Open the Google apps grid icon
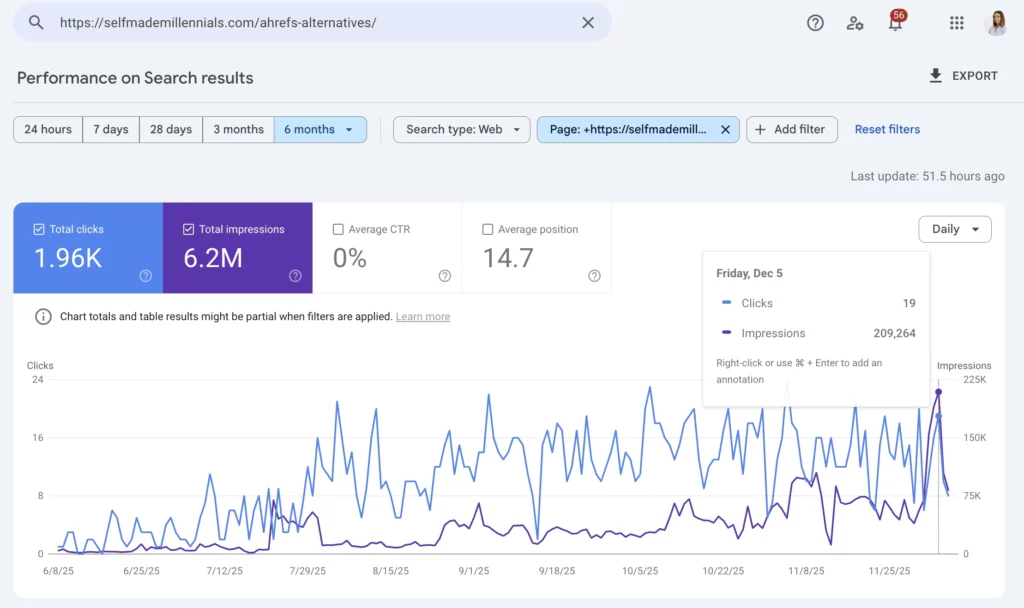The height and width of the screenshot is (608, 1024). 956,23
